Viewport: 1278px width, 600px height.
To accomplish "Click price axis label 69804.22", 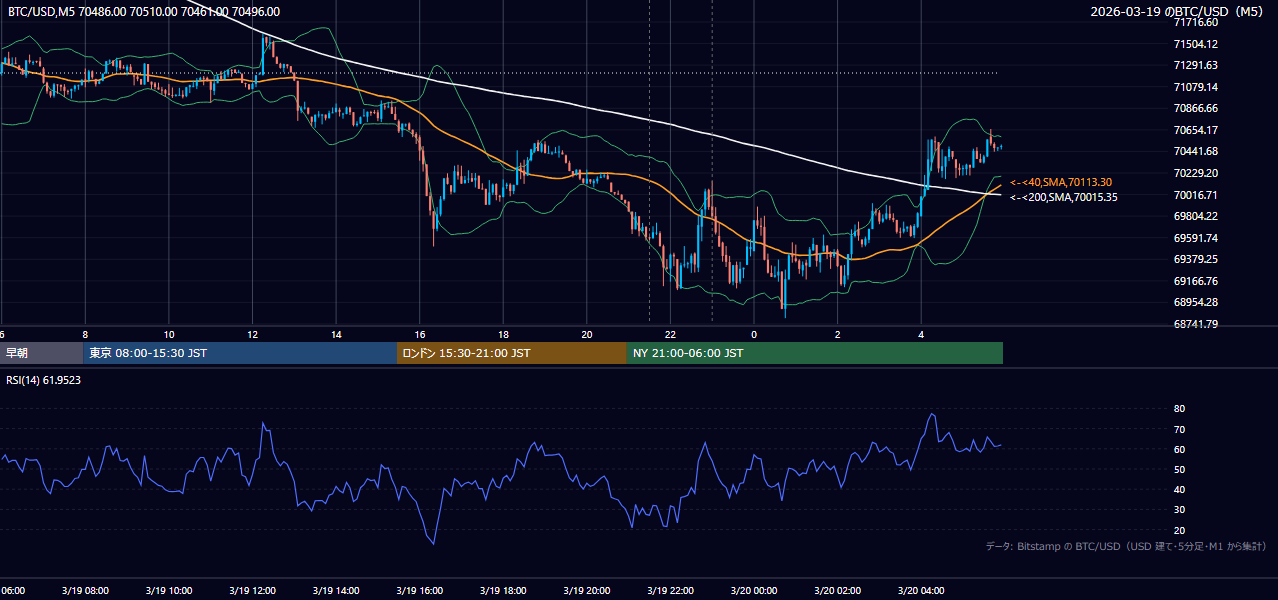I will click(x=1195, y=216).
